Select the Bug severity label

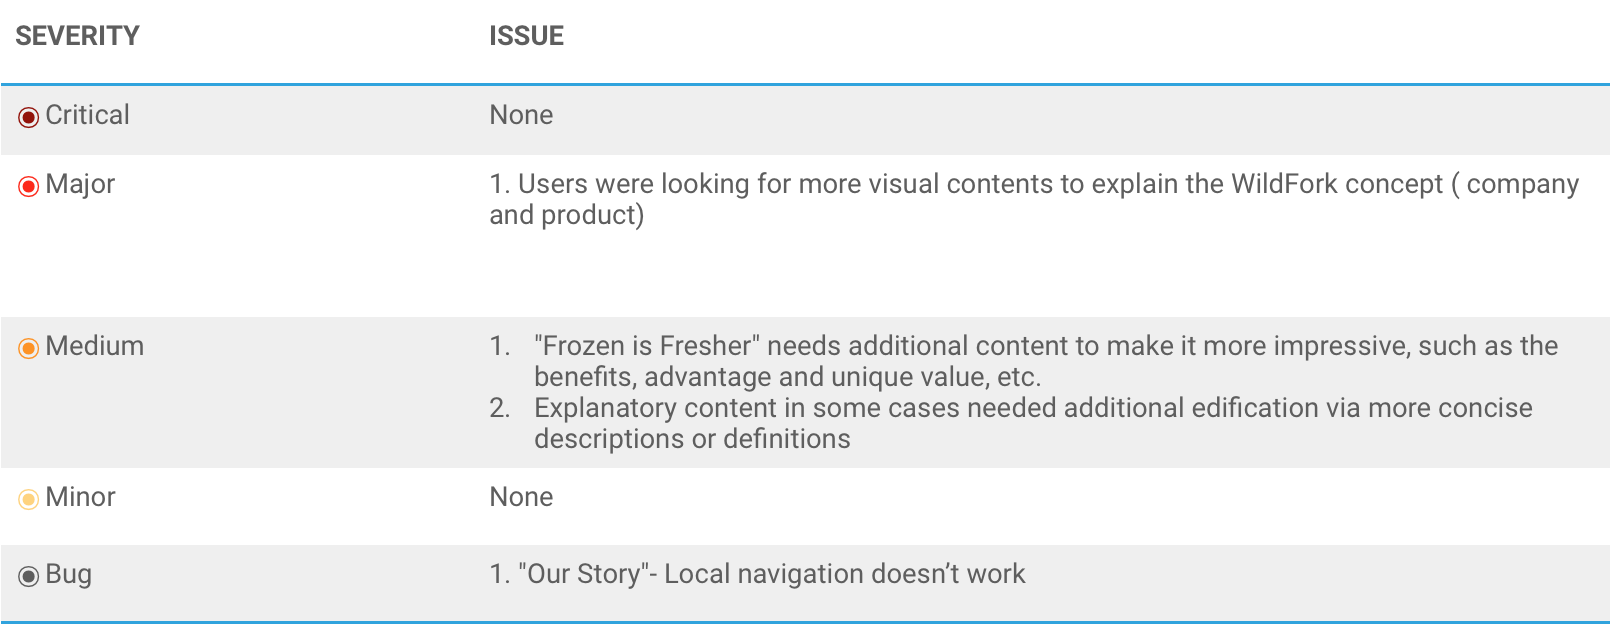tap(69, 574)
